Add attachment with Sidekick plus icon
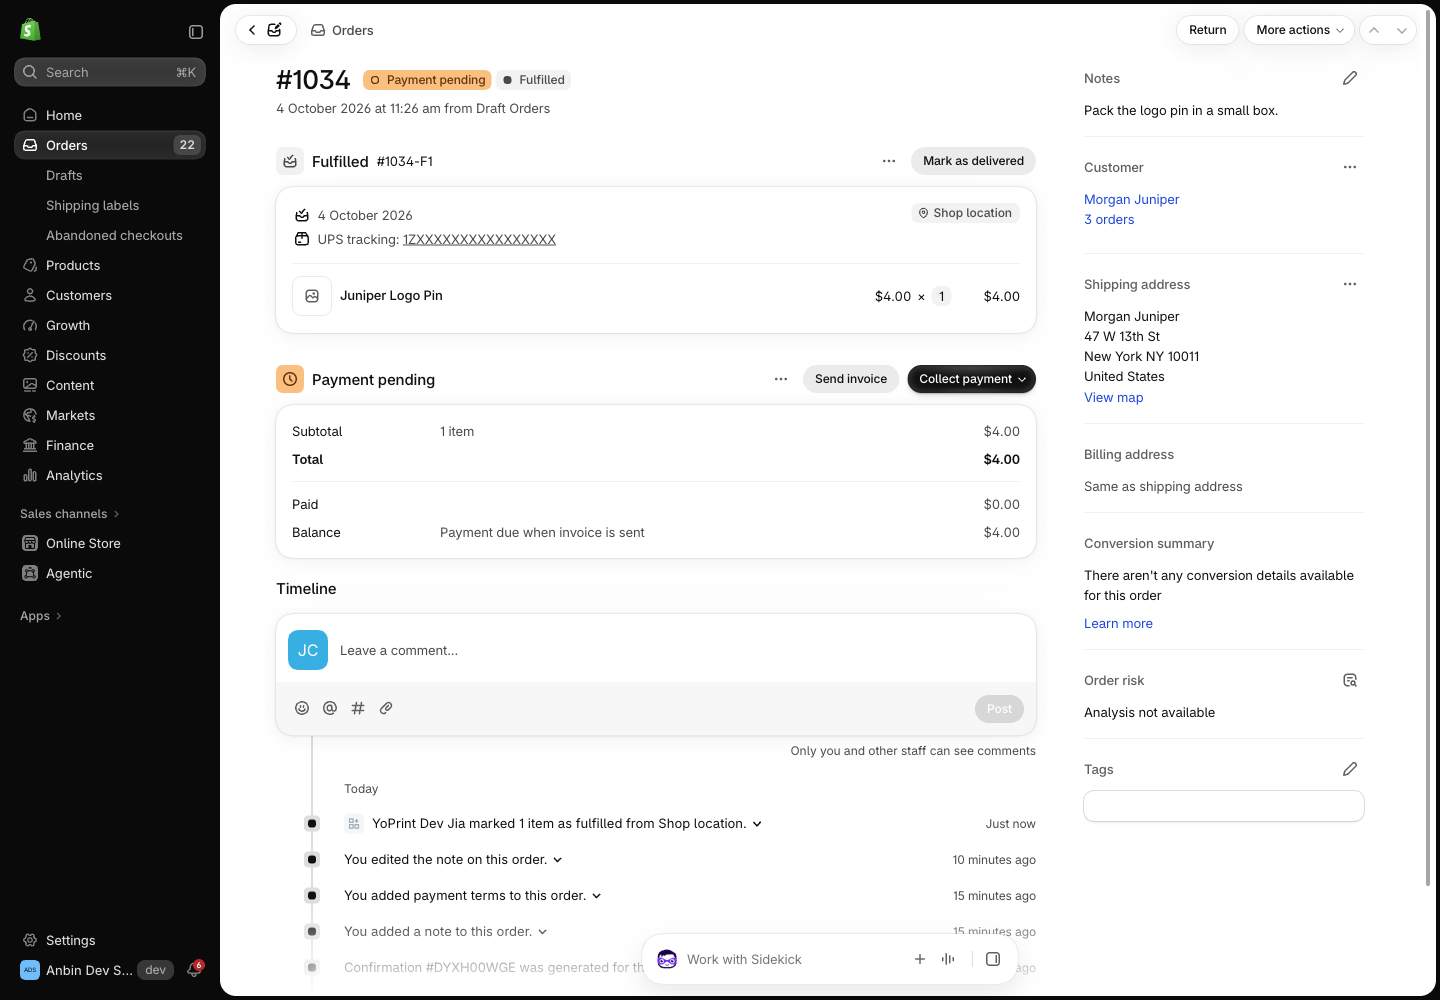 [x=920, y=959]
